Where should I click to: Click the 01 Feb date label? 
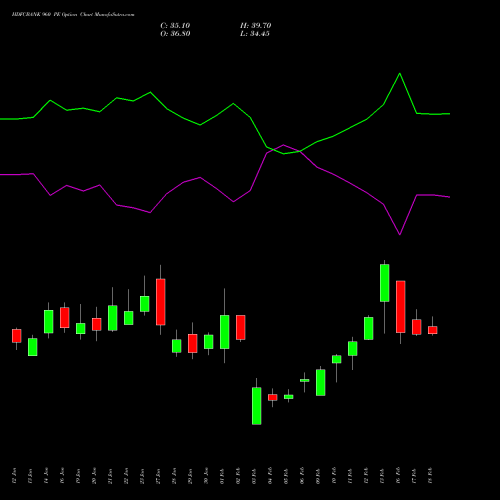coord(222,476)
